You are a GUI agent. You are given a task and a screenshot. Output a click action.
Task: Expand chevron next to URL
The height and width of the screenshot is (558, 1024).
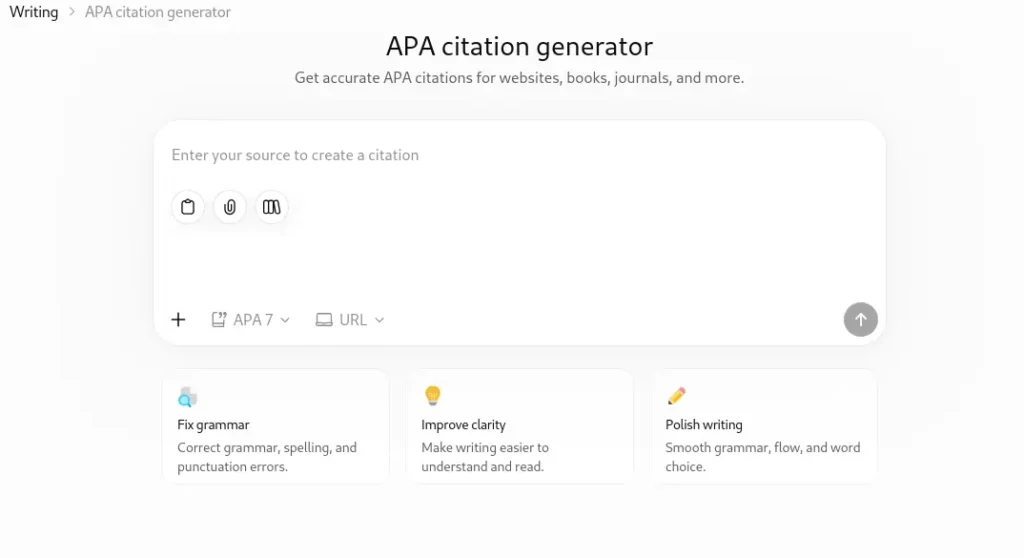click(379, 320)
